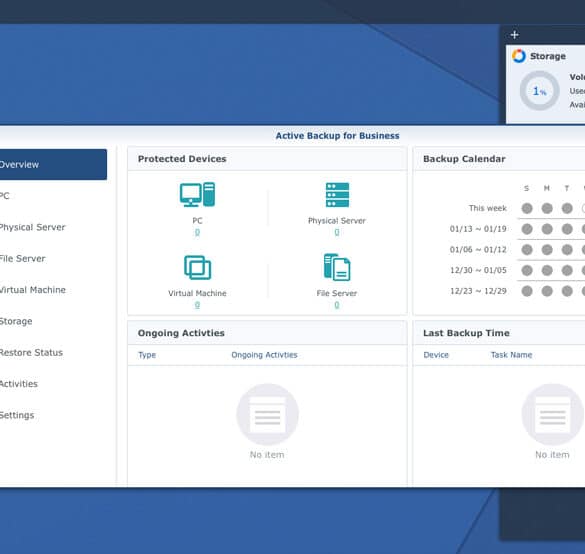The image size is (585, 554).
Task: Sort by Device column header
Action: [436, 355]
